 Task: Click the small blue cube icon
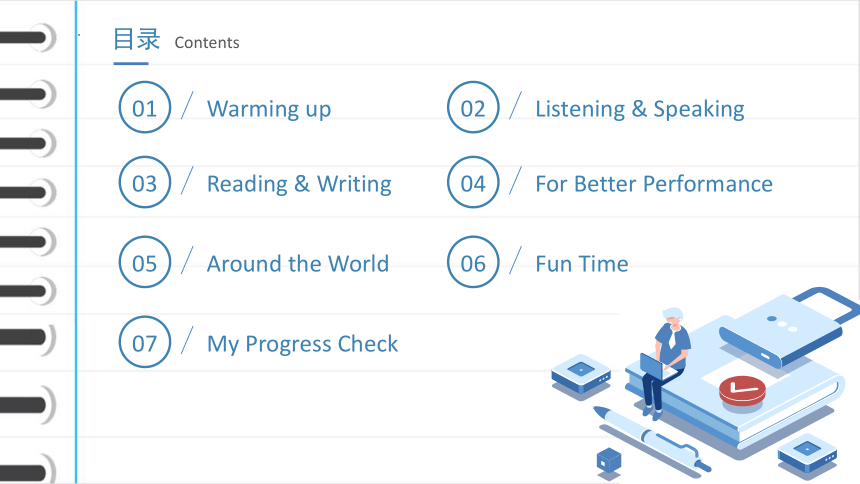(608, 460)
